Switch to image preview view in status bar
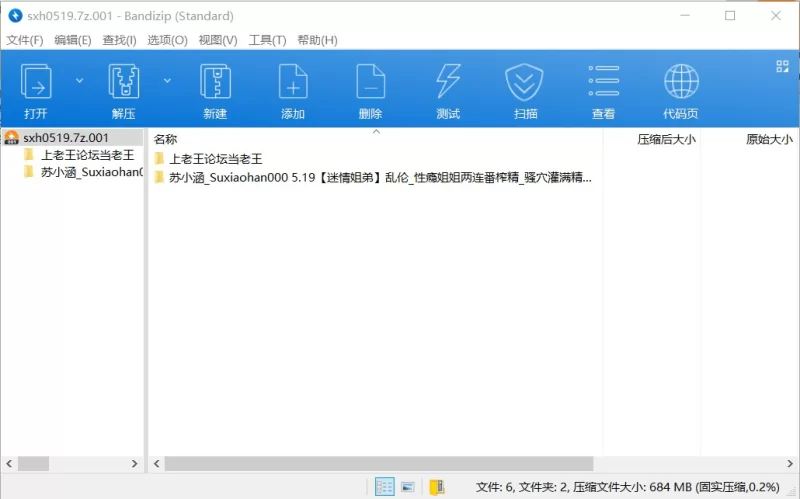This screenshot has height=499, width=800. [x=408, y=487]
